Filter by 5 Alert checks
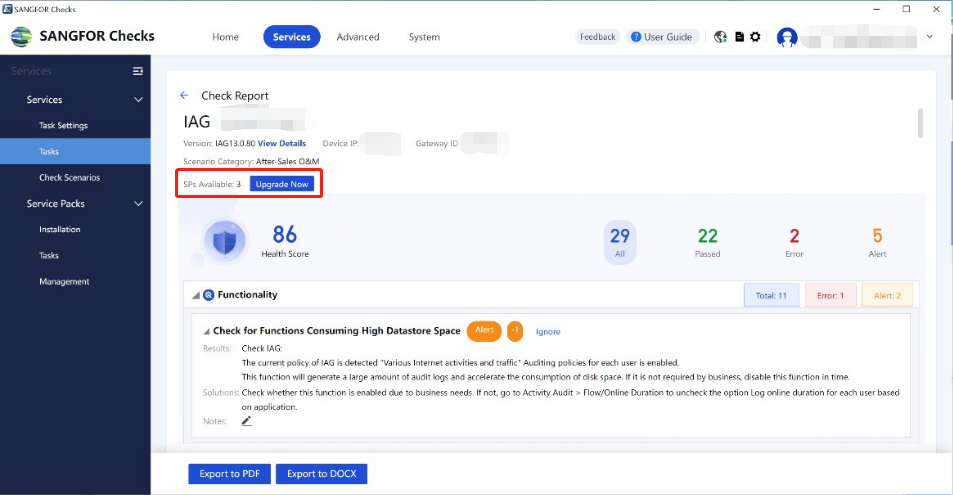Viewport: 953px width, 495px height. (x=878, y=242)
